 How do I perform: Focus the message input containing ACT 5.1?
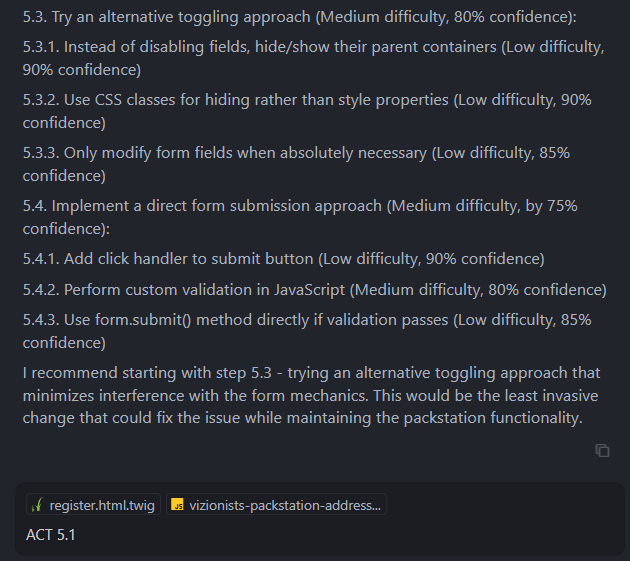coord(319,535)
